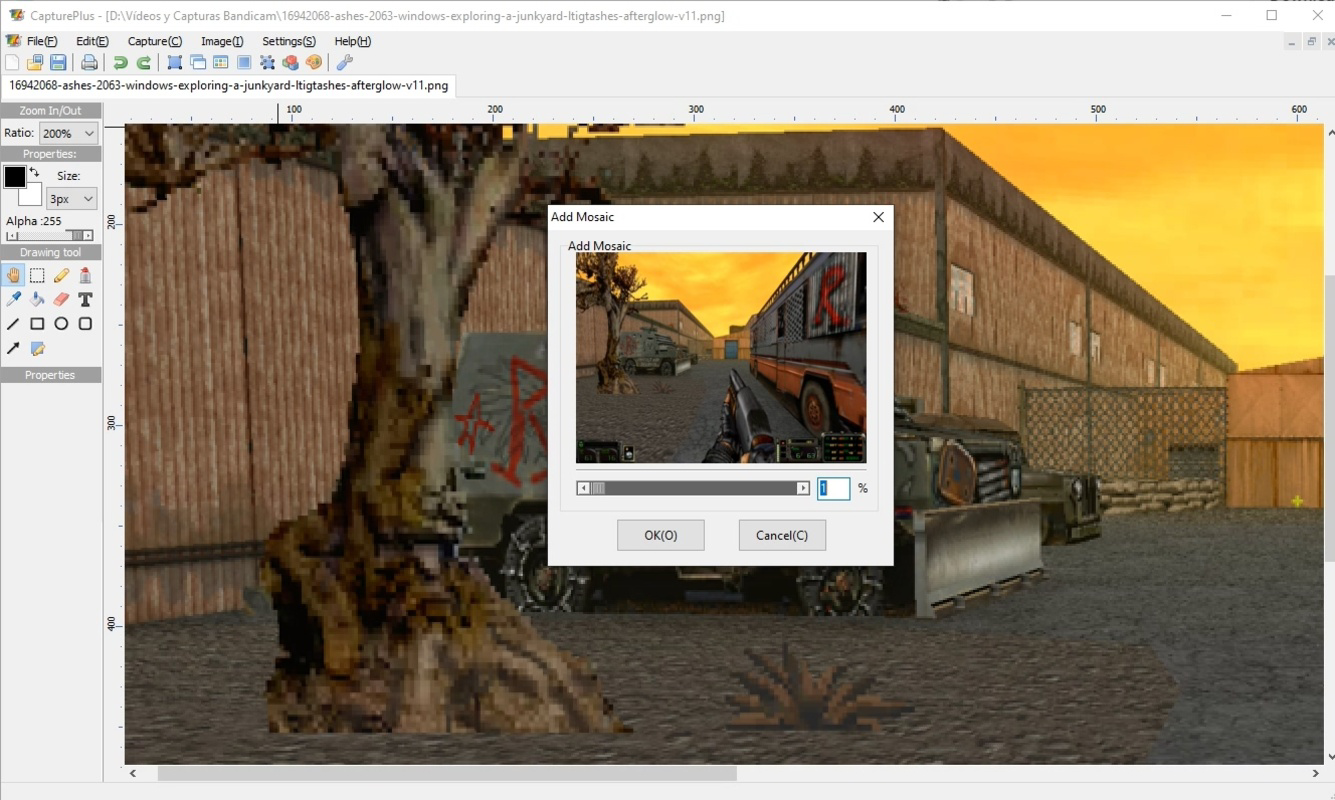1335x800 pixels.
Task: Click the Alpha slider left arrow
Action: pos(12,236)
